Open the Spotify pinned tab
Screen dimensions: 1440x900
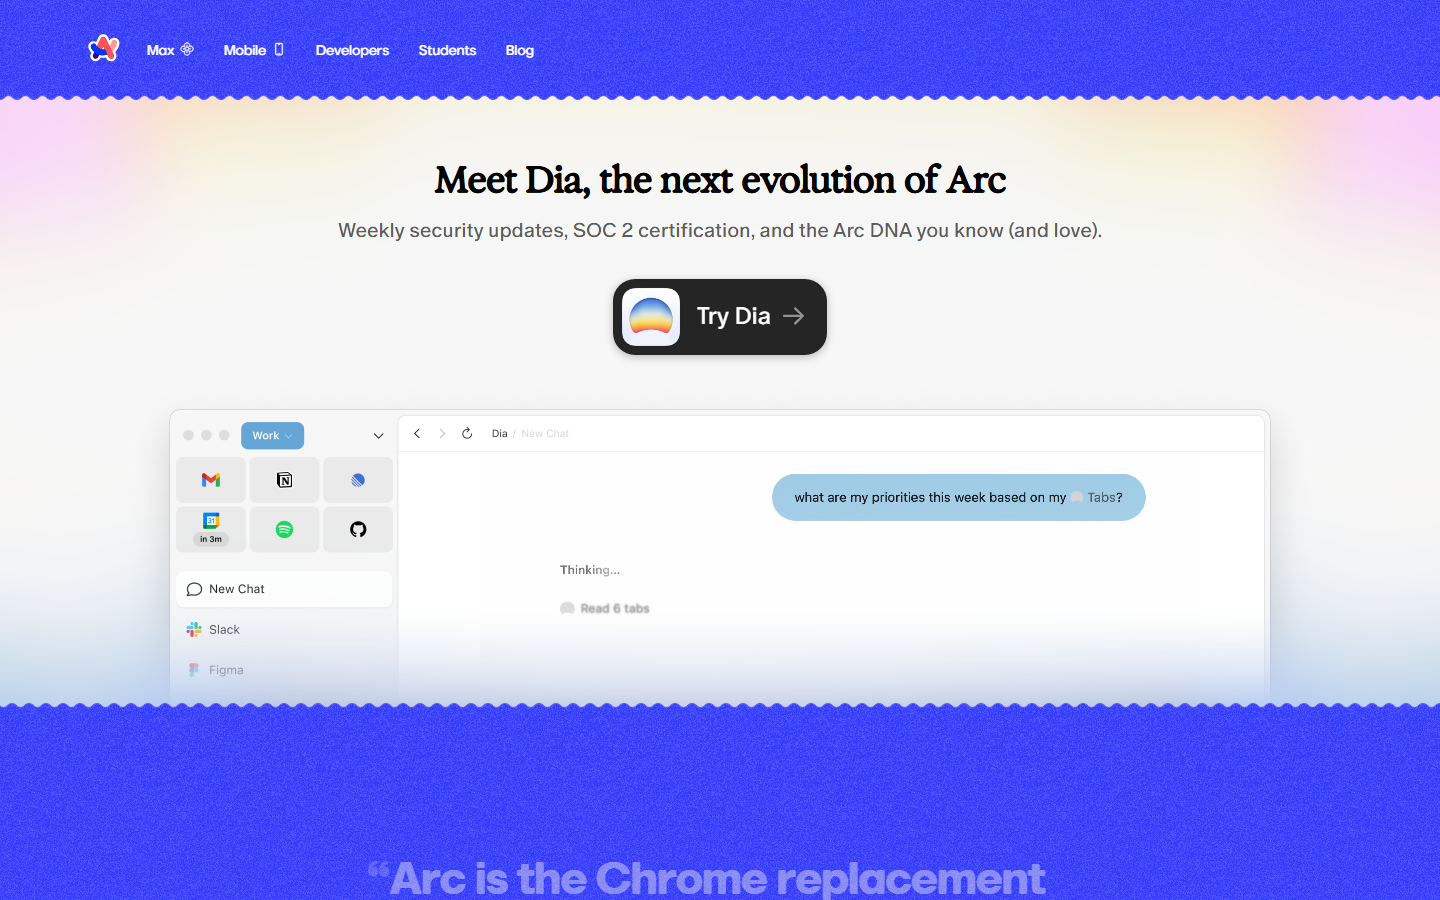click(284, 529)
